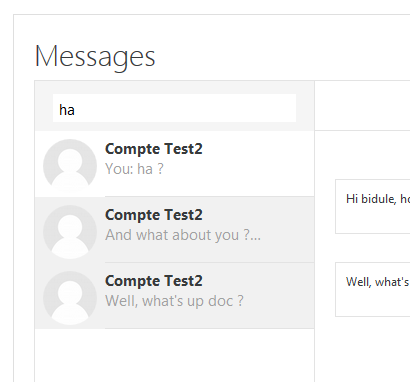Click the gray padding left of the search box
Screen dimensions: 410x382
point(44,108)
